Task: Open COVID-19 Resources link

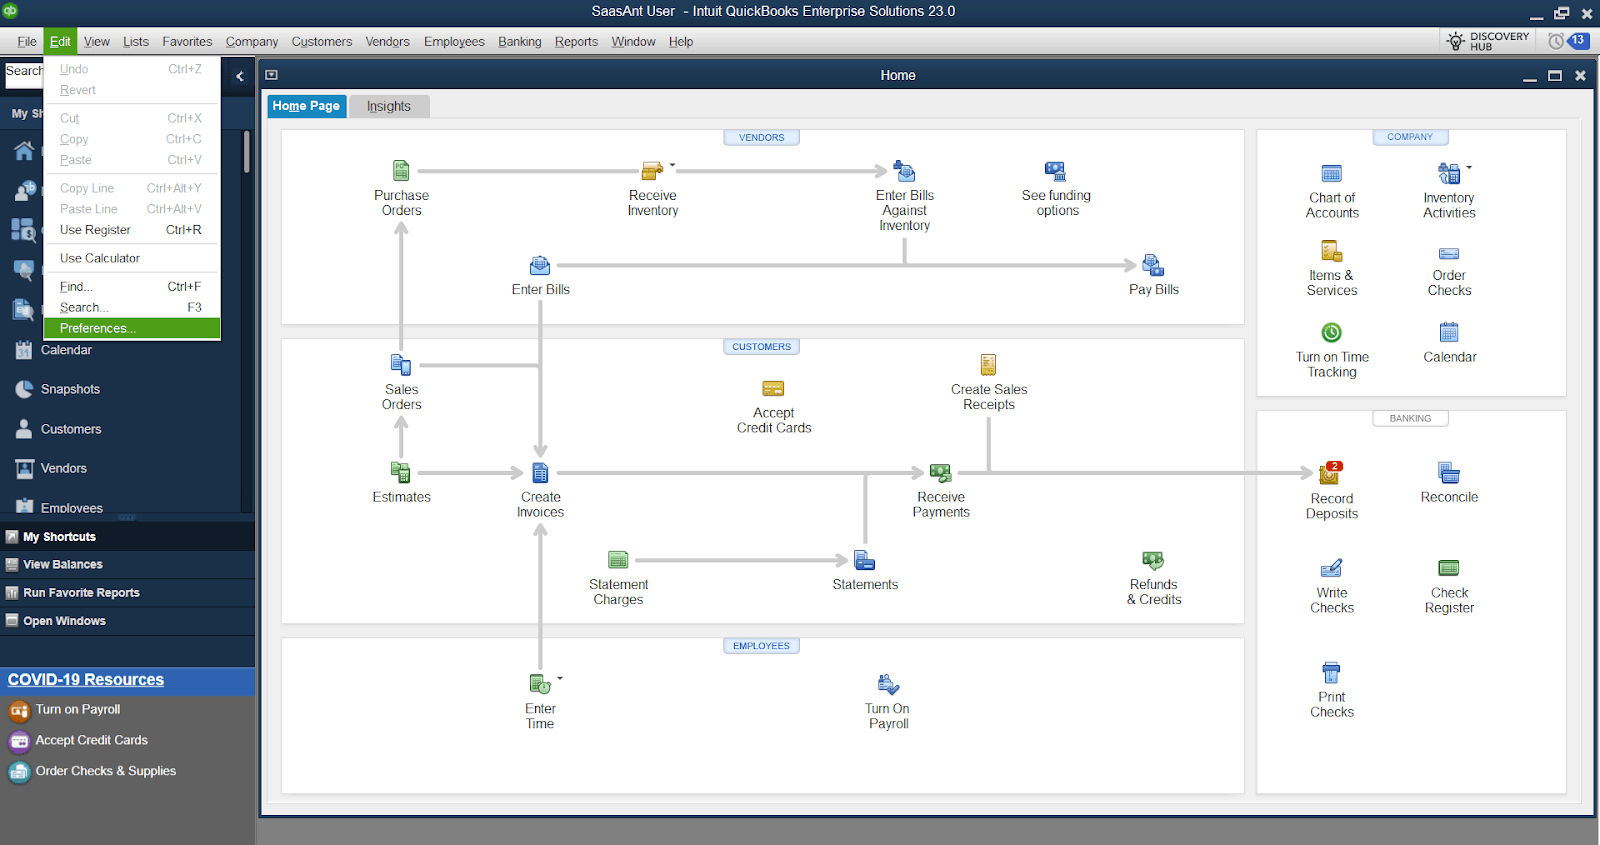Action: [86, 680]
